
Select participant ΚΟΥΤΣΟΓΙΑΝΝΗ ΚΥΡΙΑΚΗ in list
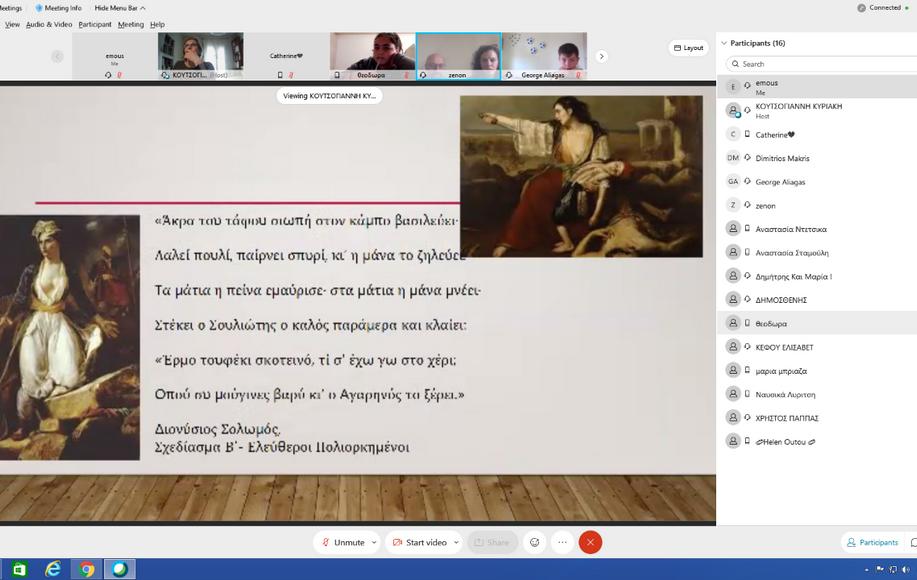[x=817, y=111]
